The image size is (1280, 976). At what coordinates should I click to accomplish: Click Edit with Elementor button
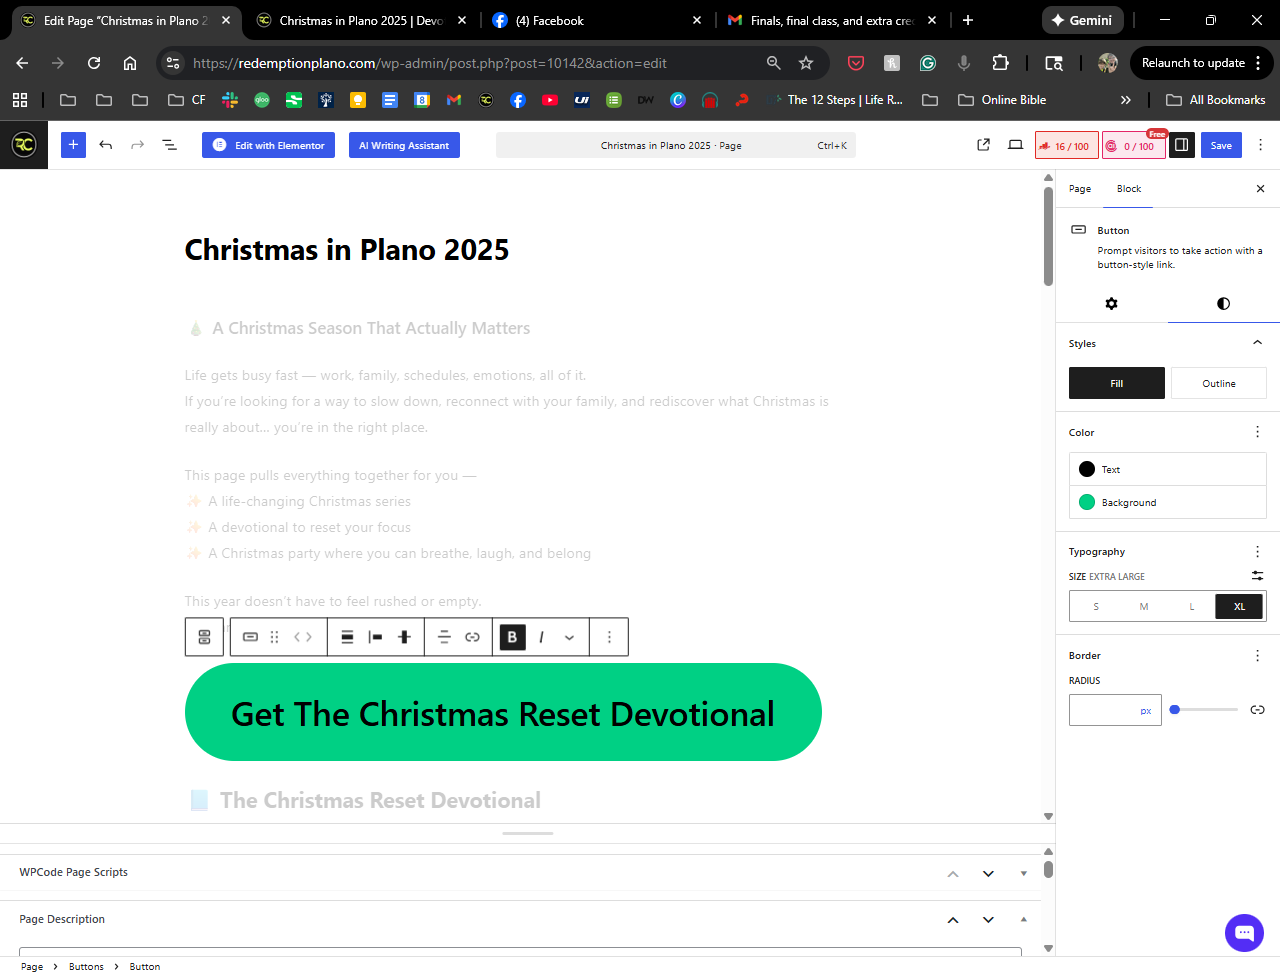tap(268, 145)
